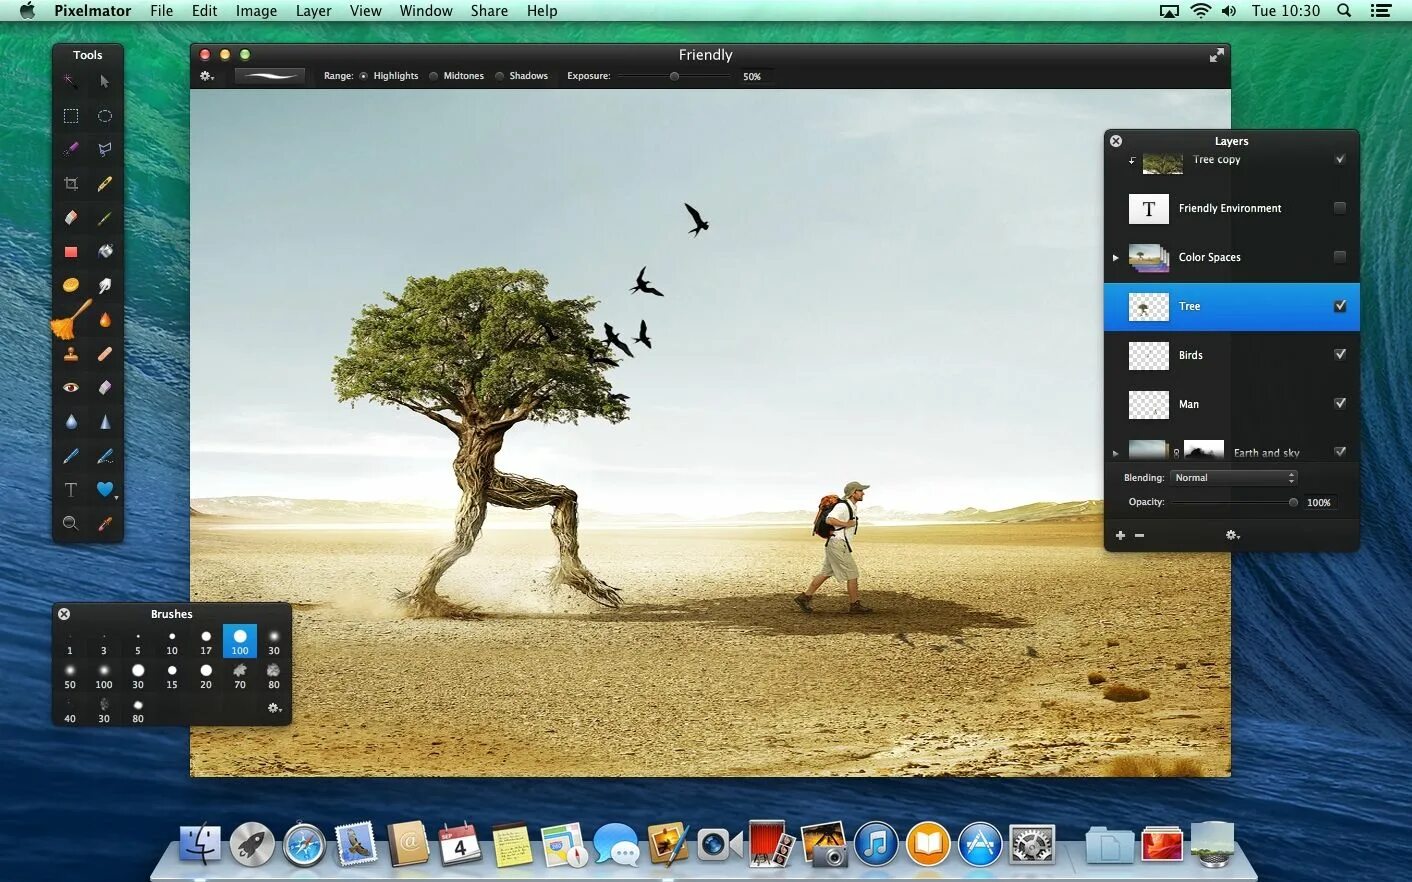This screenshot has height=882, width=1412.
Task: Choose the Blur water drop tool
Action: point(71,422)
